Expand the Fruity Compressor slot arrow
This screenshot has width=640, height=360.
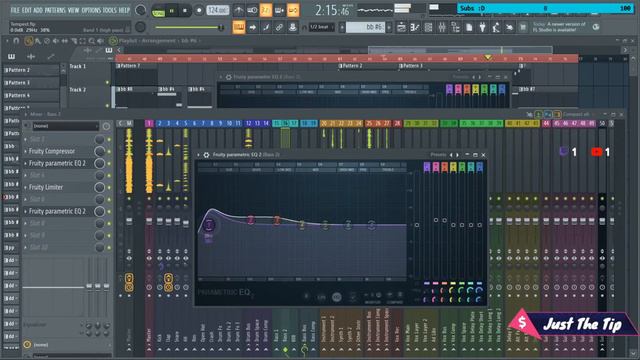click(26, 151)
